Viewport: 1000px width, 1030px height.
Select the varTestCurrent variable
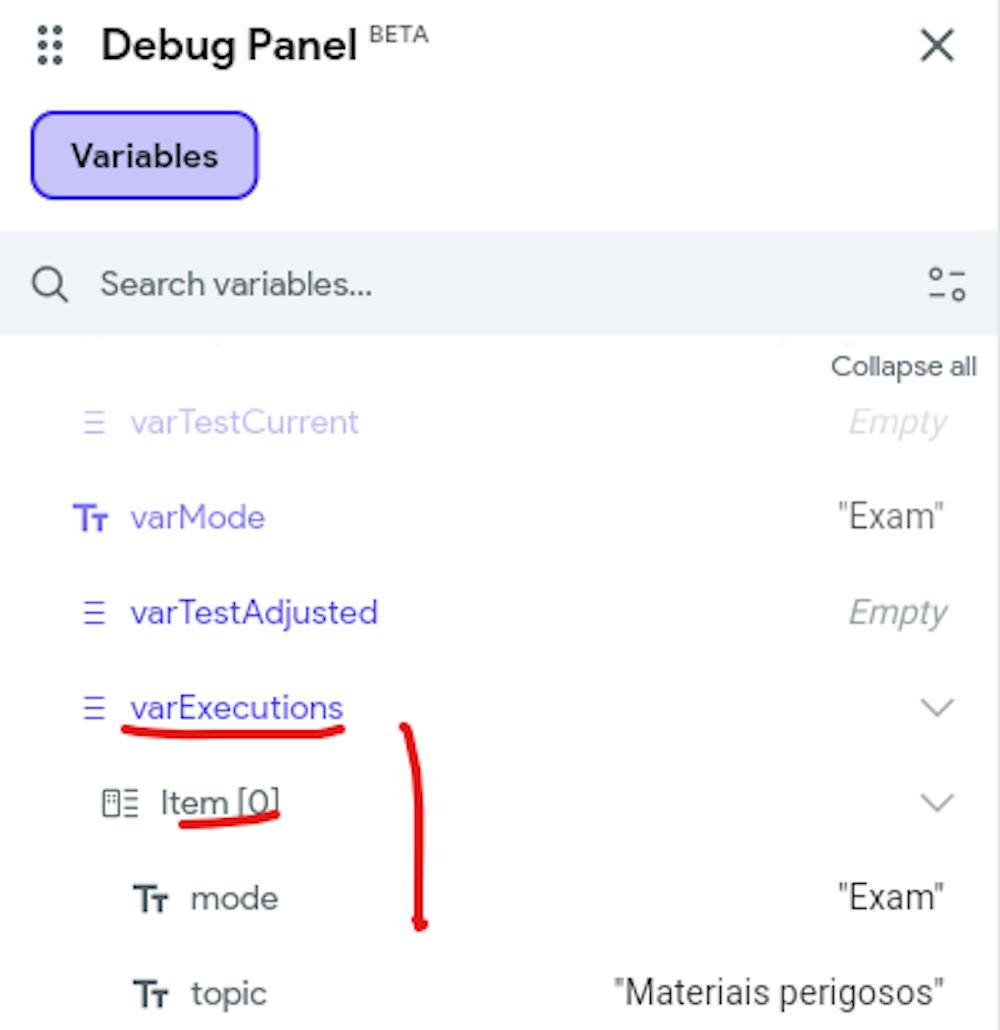[x=244, y=422]
